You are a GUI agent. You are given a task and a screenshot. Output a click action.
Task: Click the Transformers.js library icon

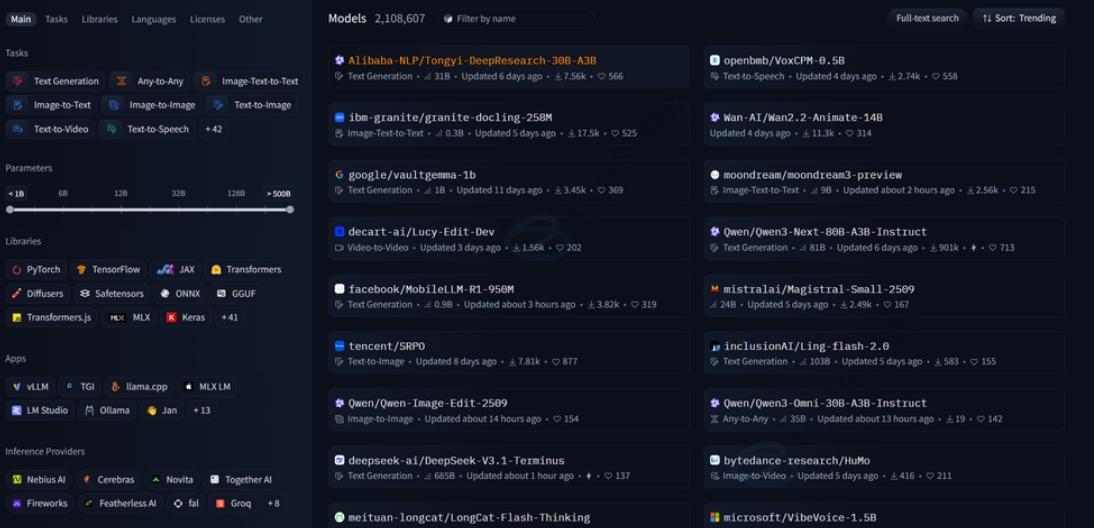[17, 317]
